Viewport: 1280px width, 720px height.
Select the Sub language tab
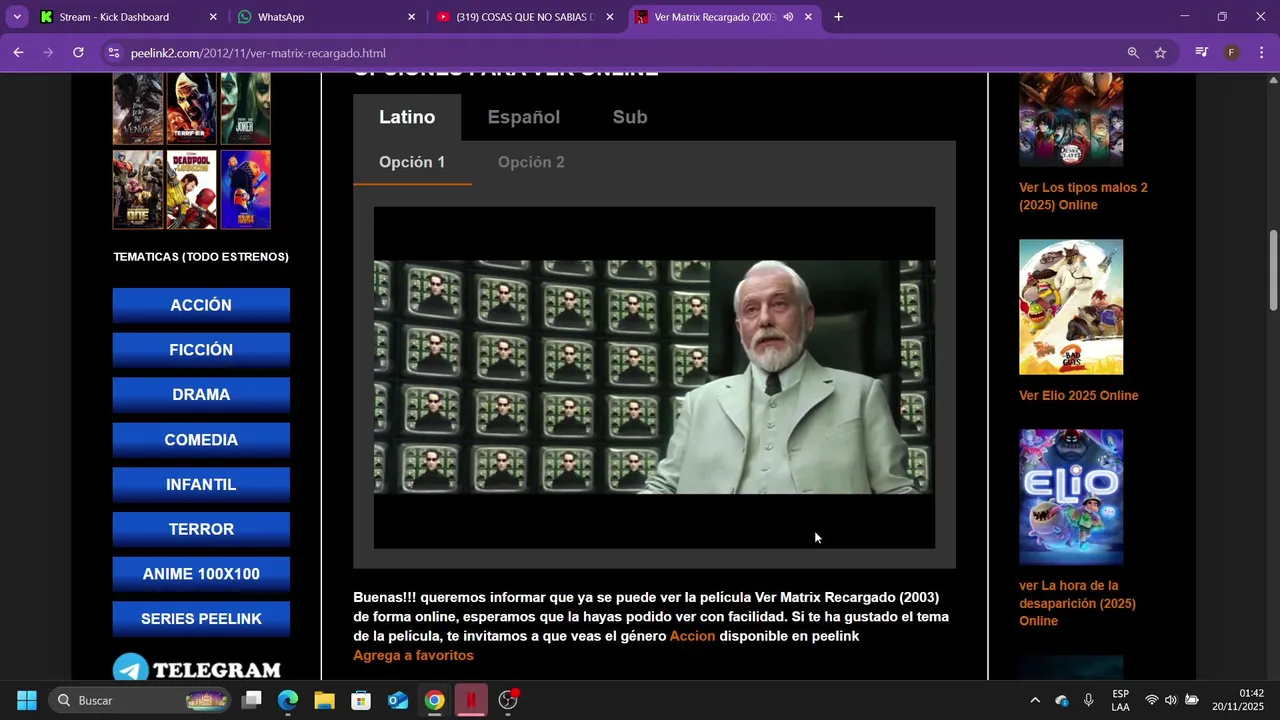[x=630, y=117]
